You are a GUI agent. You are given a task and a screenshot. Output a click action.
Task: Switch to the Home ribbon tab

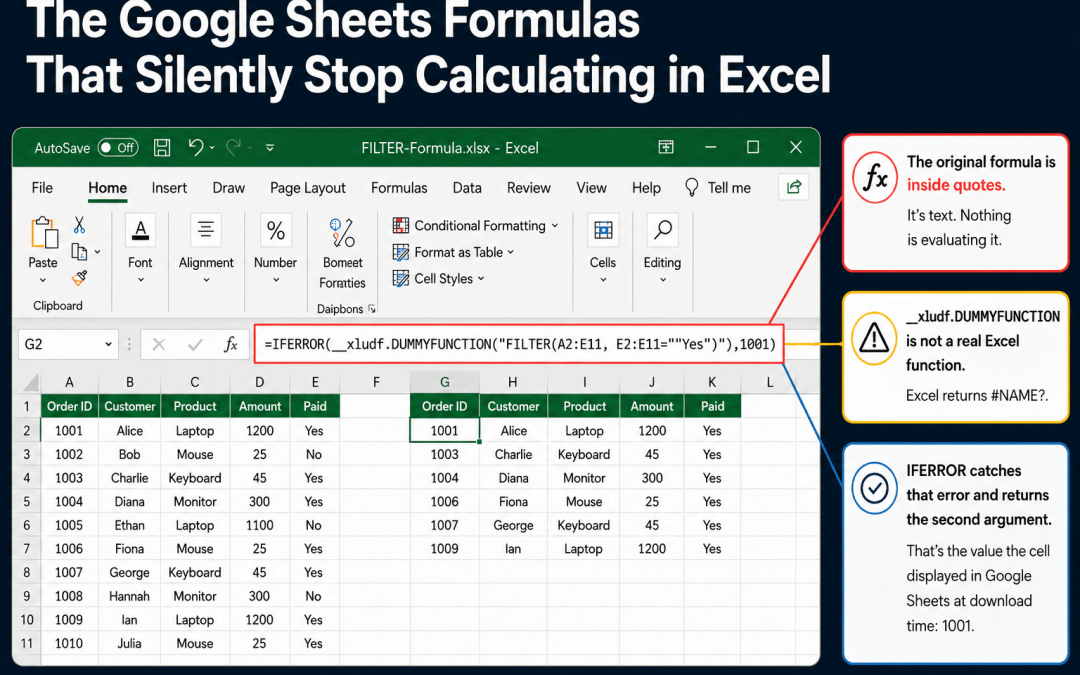coord(107,188)
